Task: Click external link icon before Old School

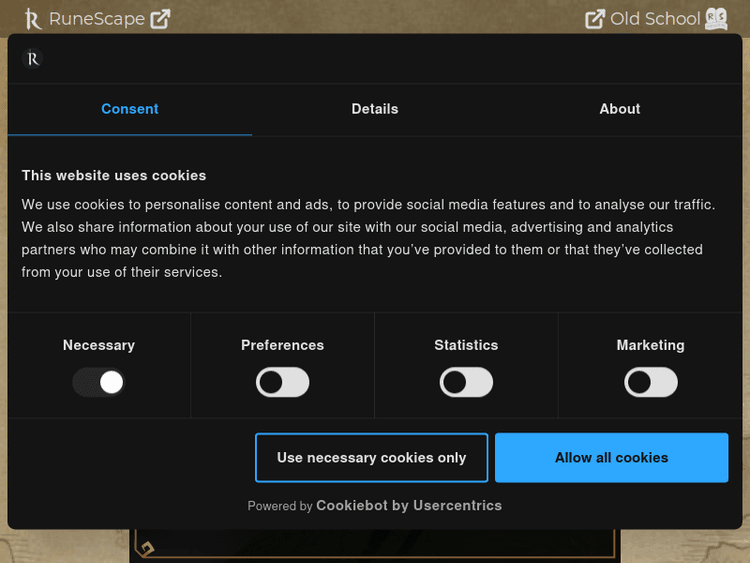Action: [x=595, y=19]
